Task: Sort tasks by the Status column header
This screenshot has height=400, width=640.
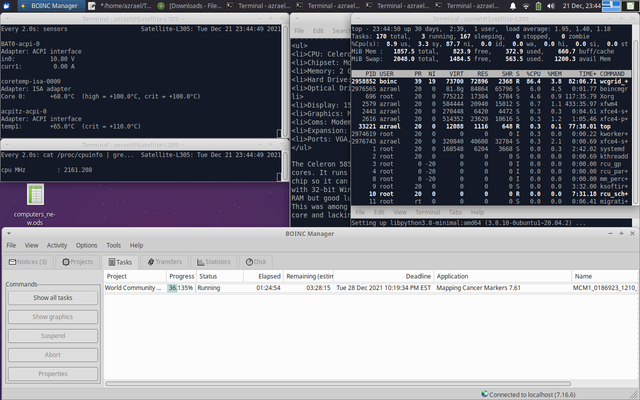Action: 220,276
